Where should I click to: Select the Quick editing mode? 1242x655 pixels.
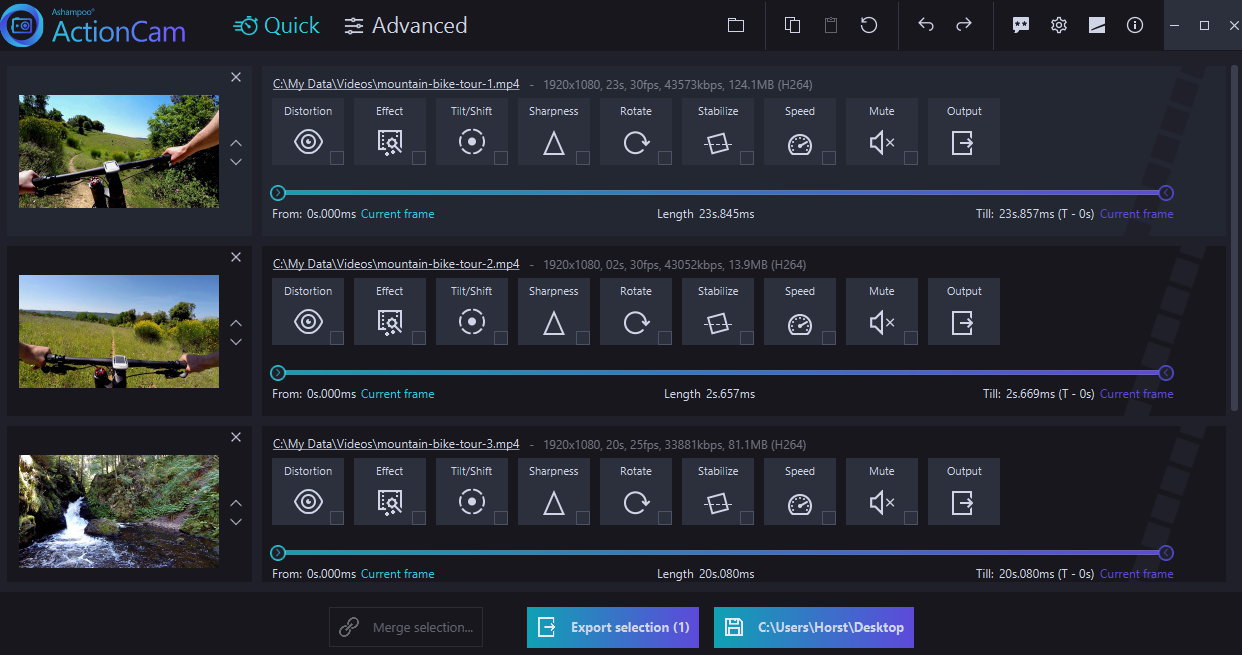pos(277,26)
